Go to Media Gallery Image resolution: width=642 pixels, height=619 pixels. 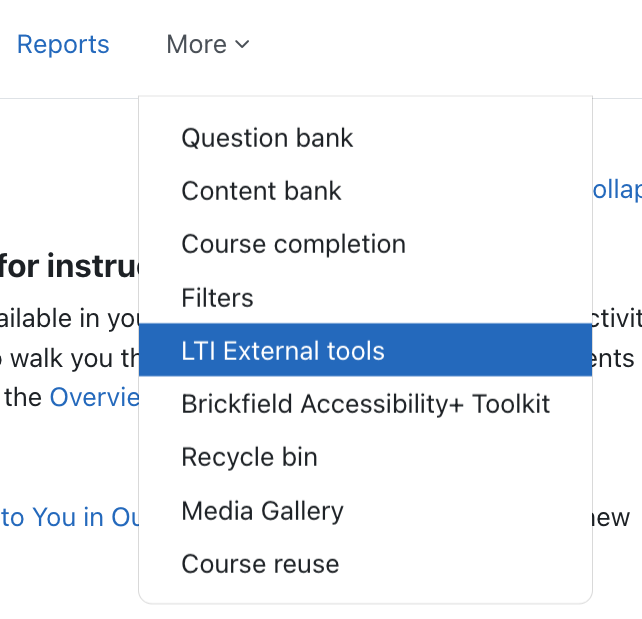pos(365,511)
